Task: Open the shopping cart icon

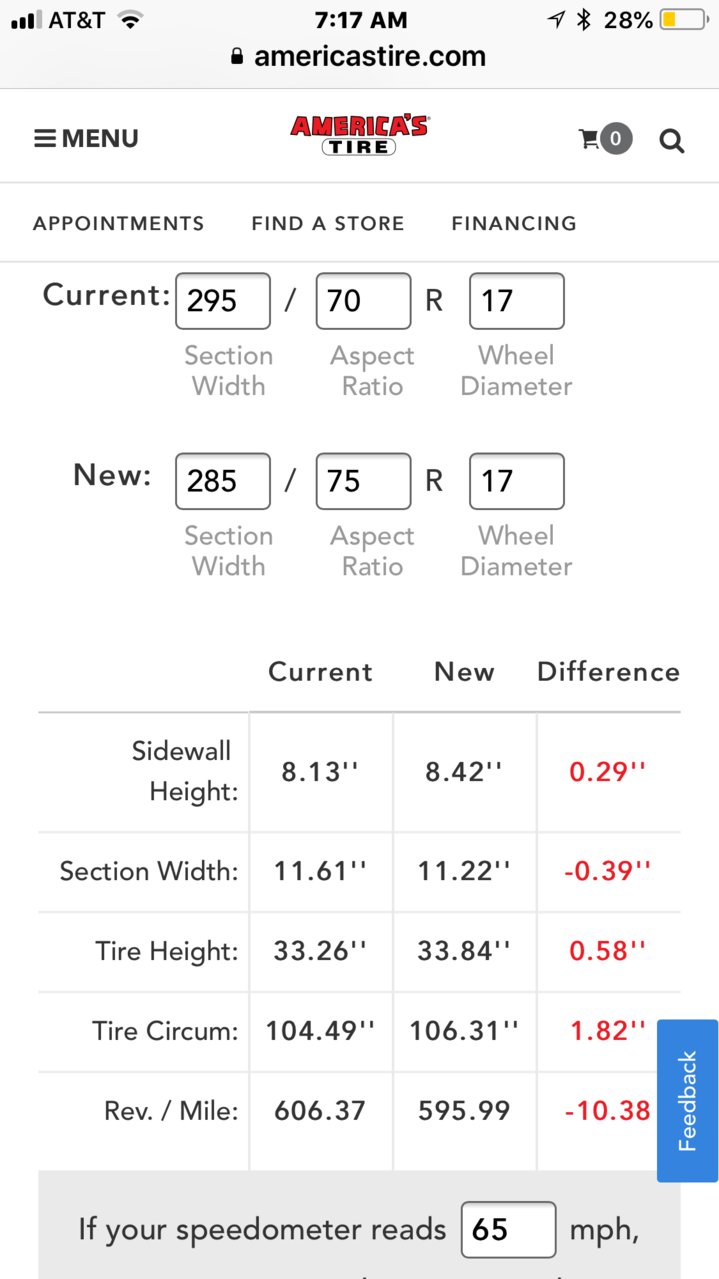Action: click(x=605, y=139)
